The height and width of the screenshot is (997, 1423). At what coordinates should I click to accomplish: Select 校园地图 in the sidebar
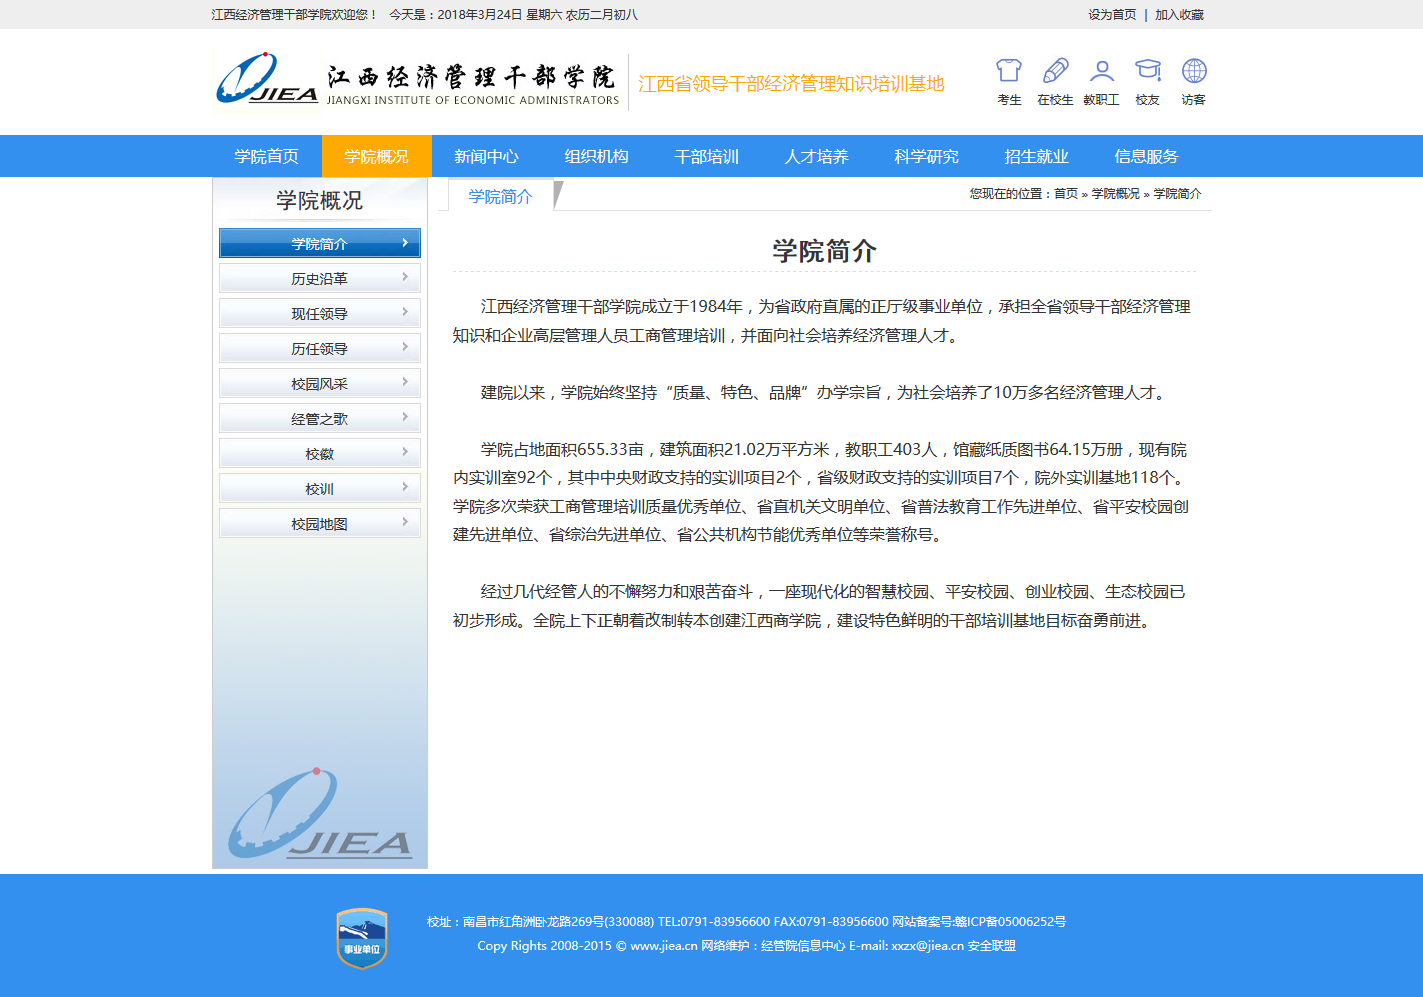[320, 523]
